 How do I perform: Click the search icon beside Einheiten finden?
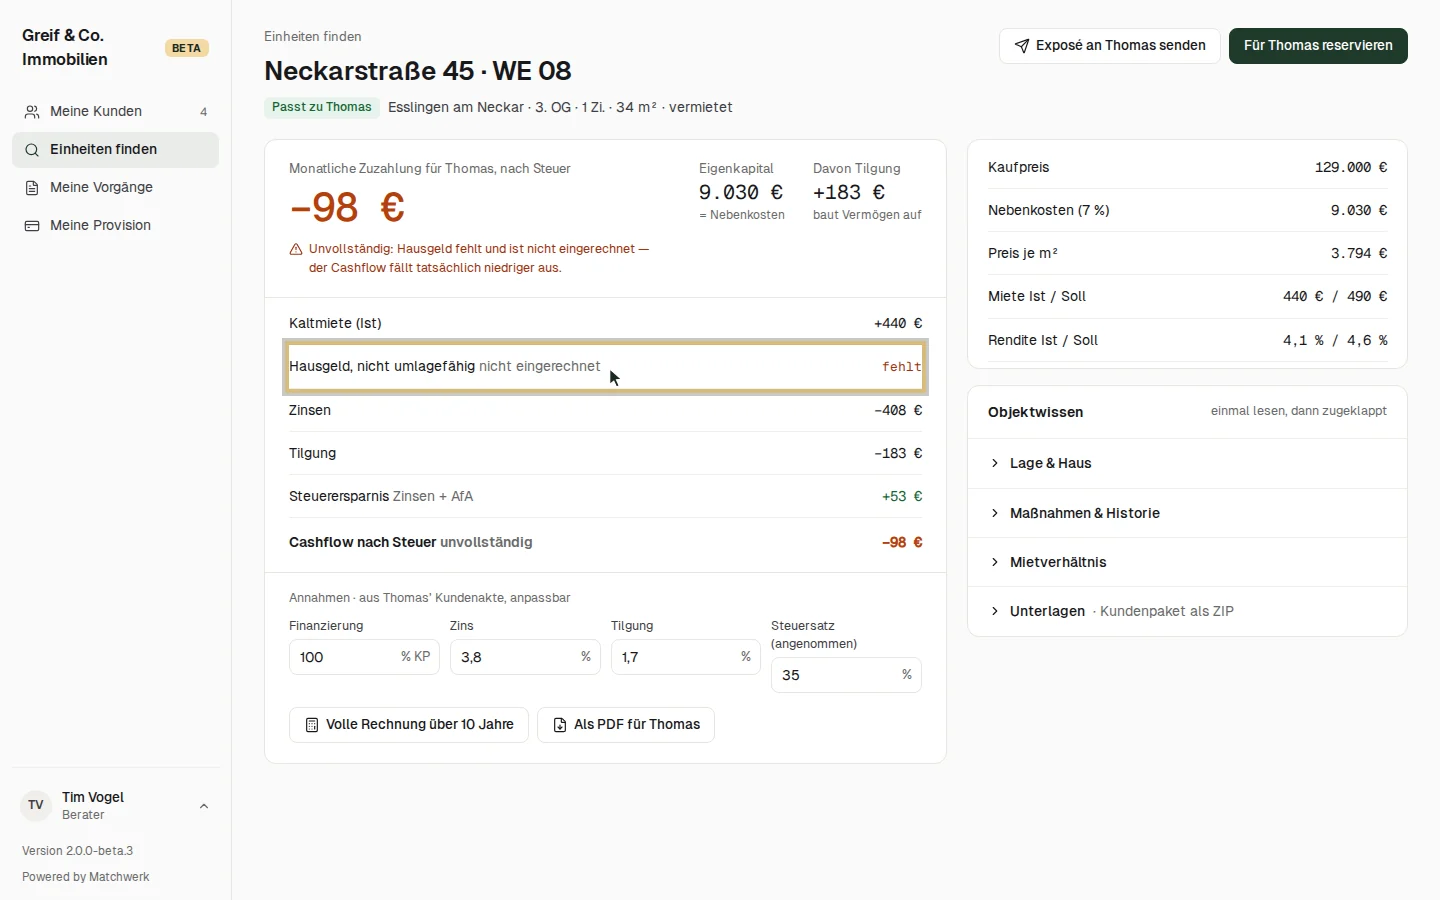pos(32,149)
